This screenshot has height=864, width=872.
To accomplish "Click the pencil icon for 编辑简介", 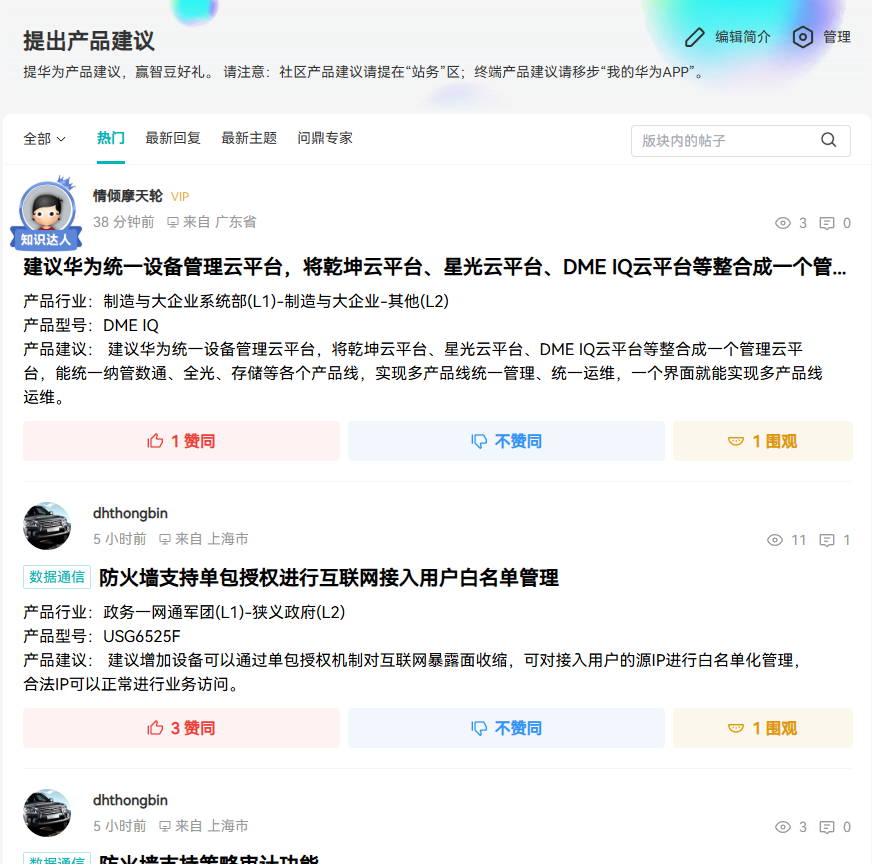I will tap(695, 37).
